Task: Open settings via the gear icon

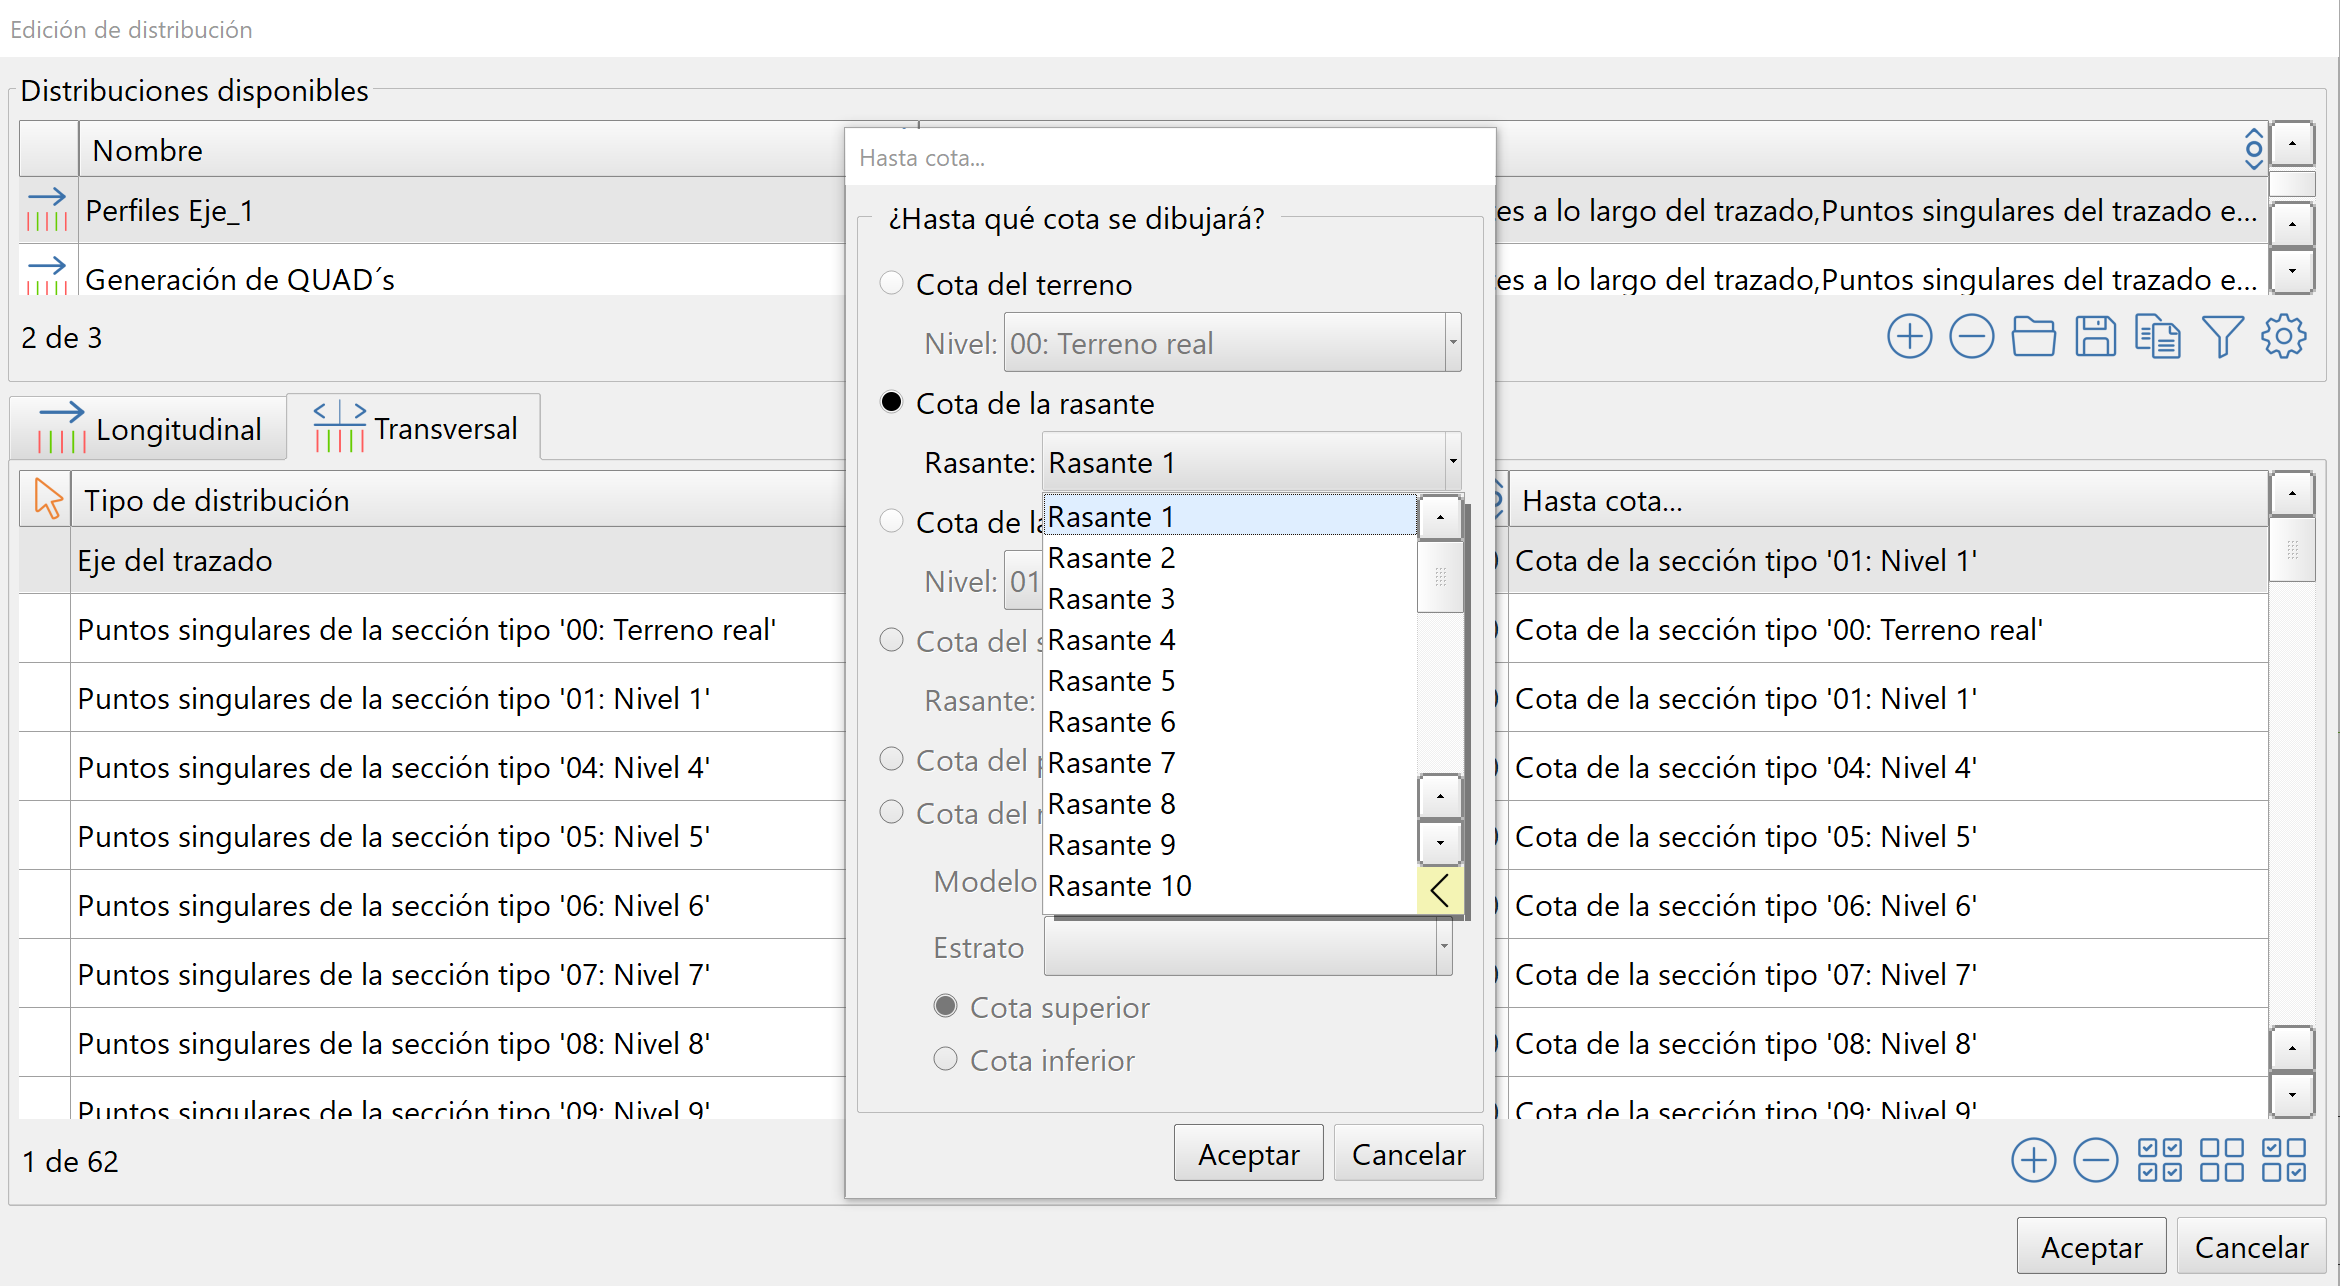Action: (x=2284, y=337)
